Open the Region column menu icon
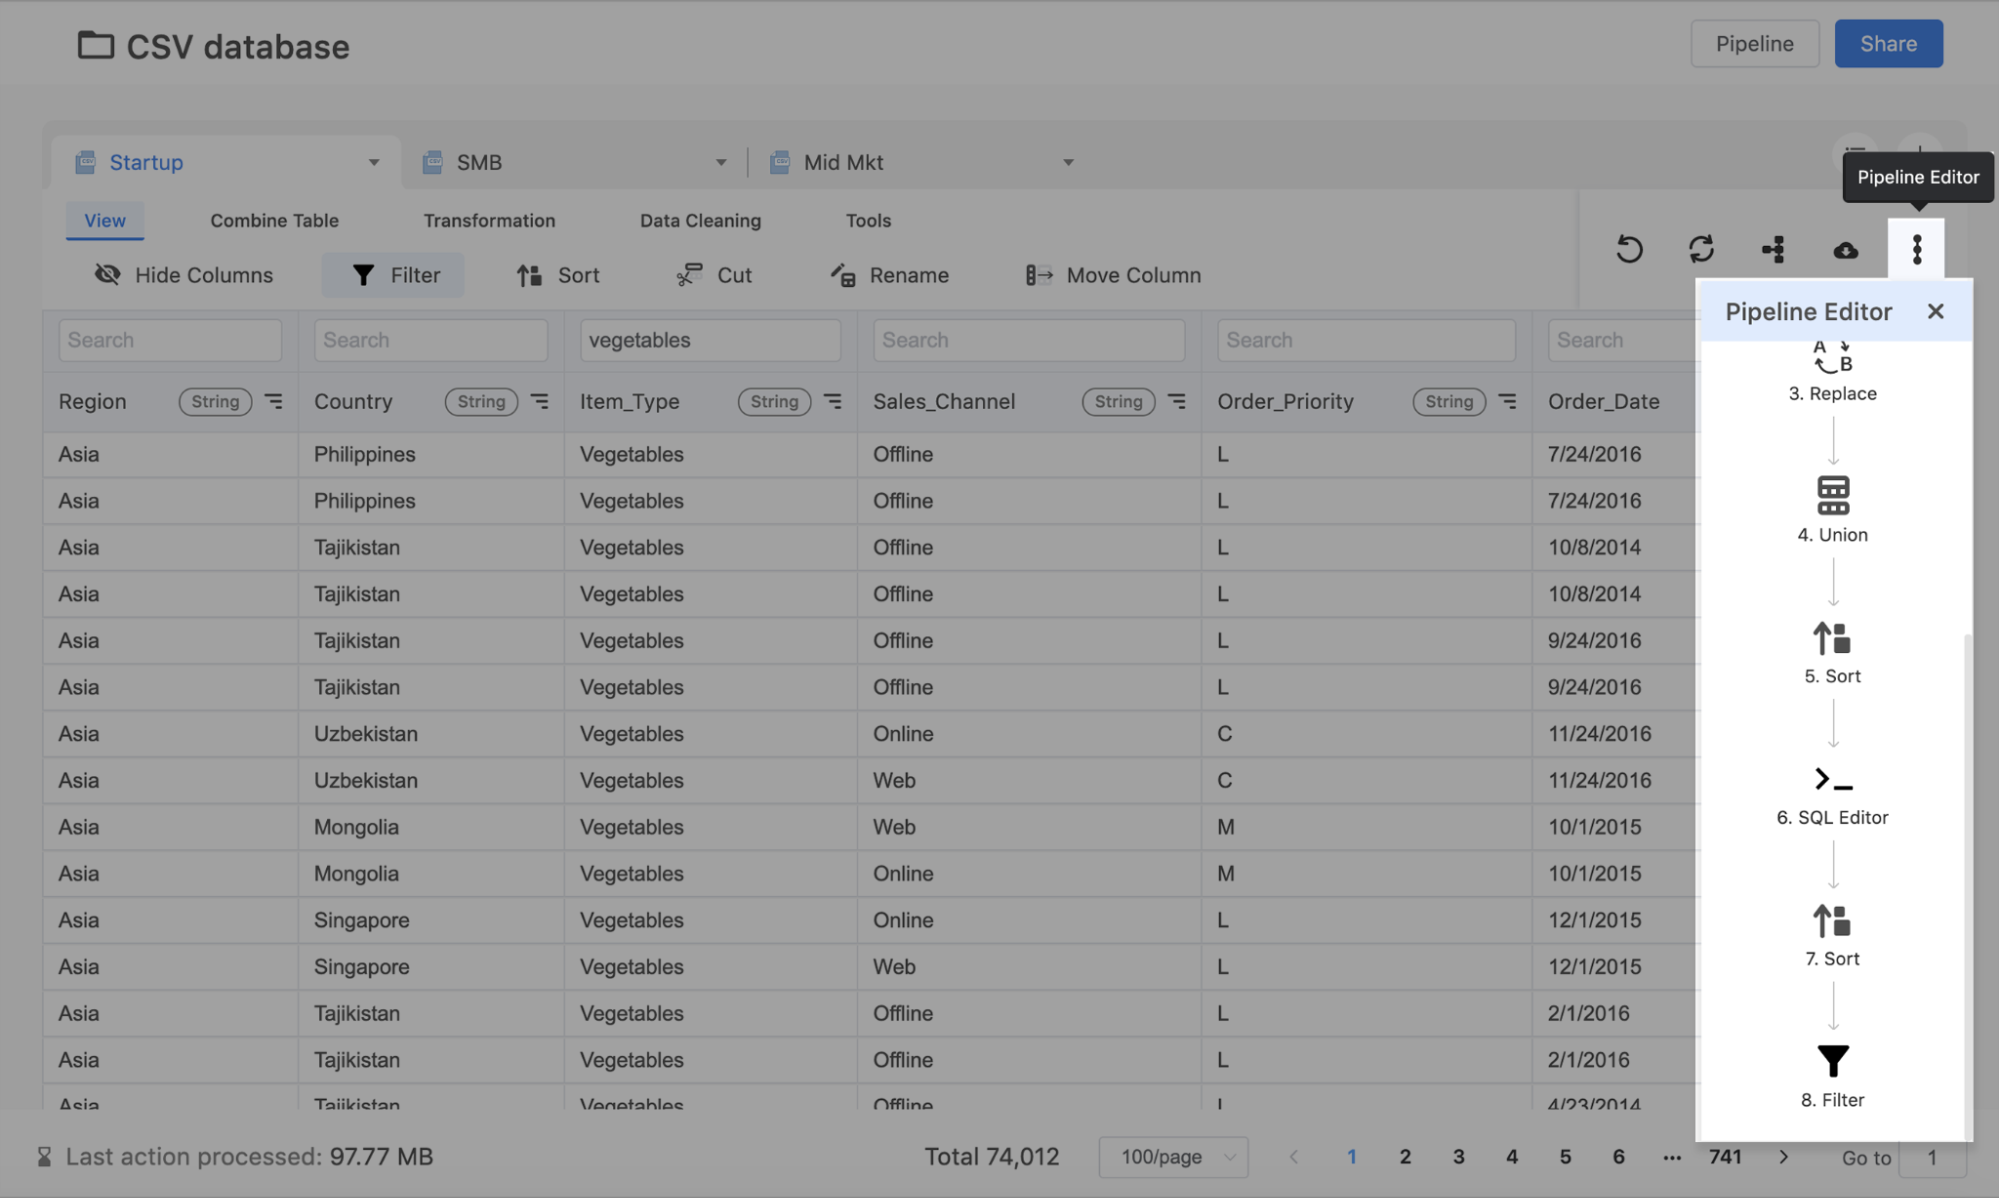Viewport: 1999px width, 1198px height. (273, 401)
